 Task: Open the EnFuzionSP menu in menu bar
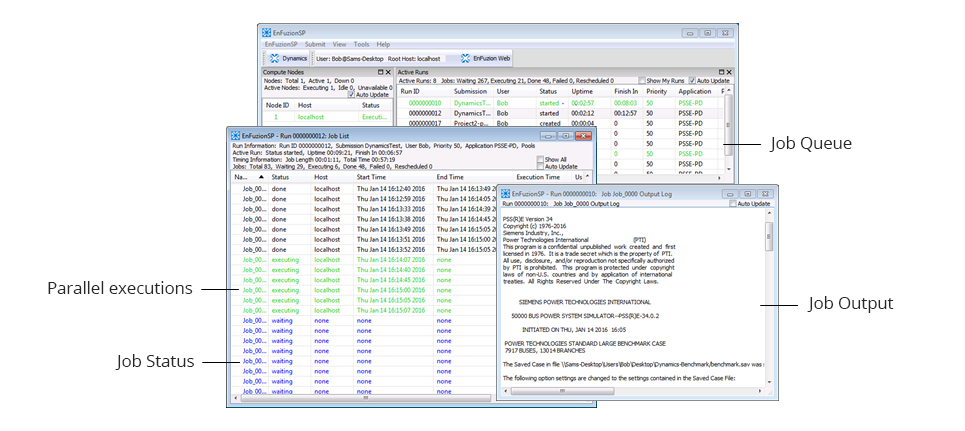pyautogui.click(x=281, y=44)
